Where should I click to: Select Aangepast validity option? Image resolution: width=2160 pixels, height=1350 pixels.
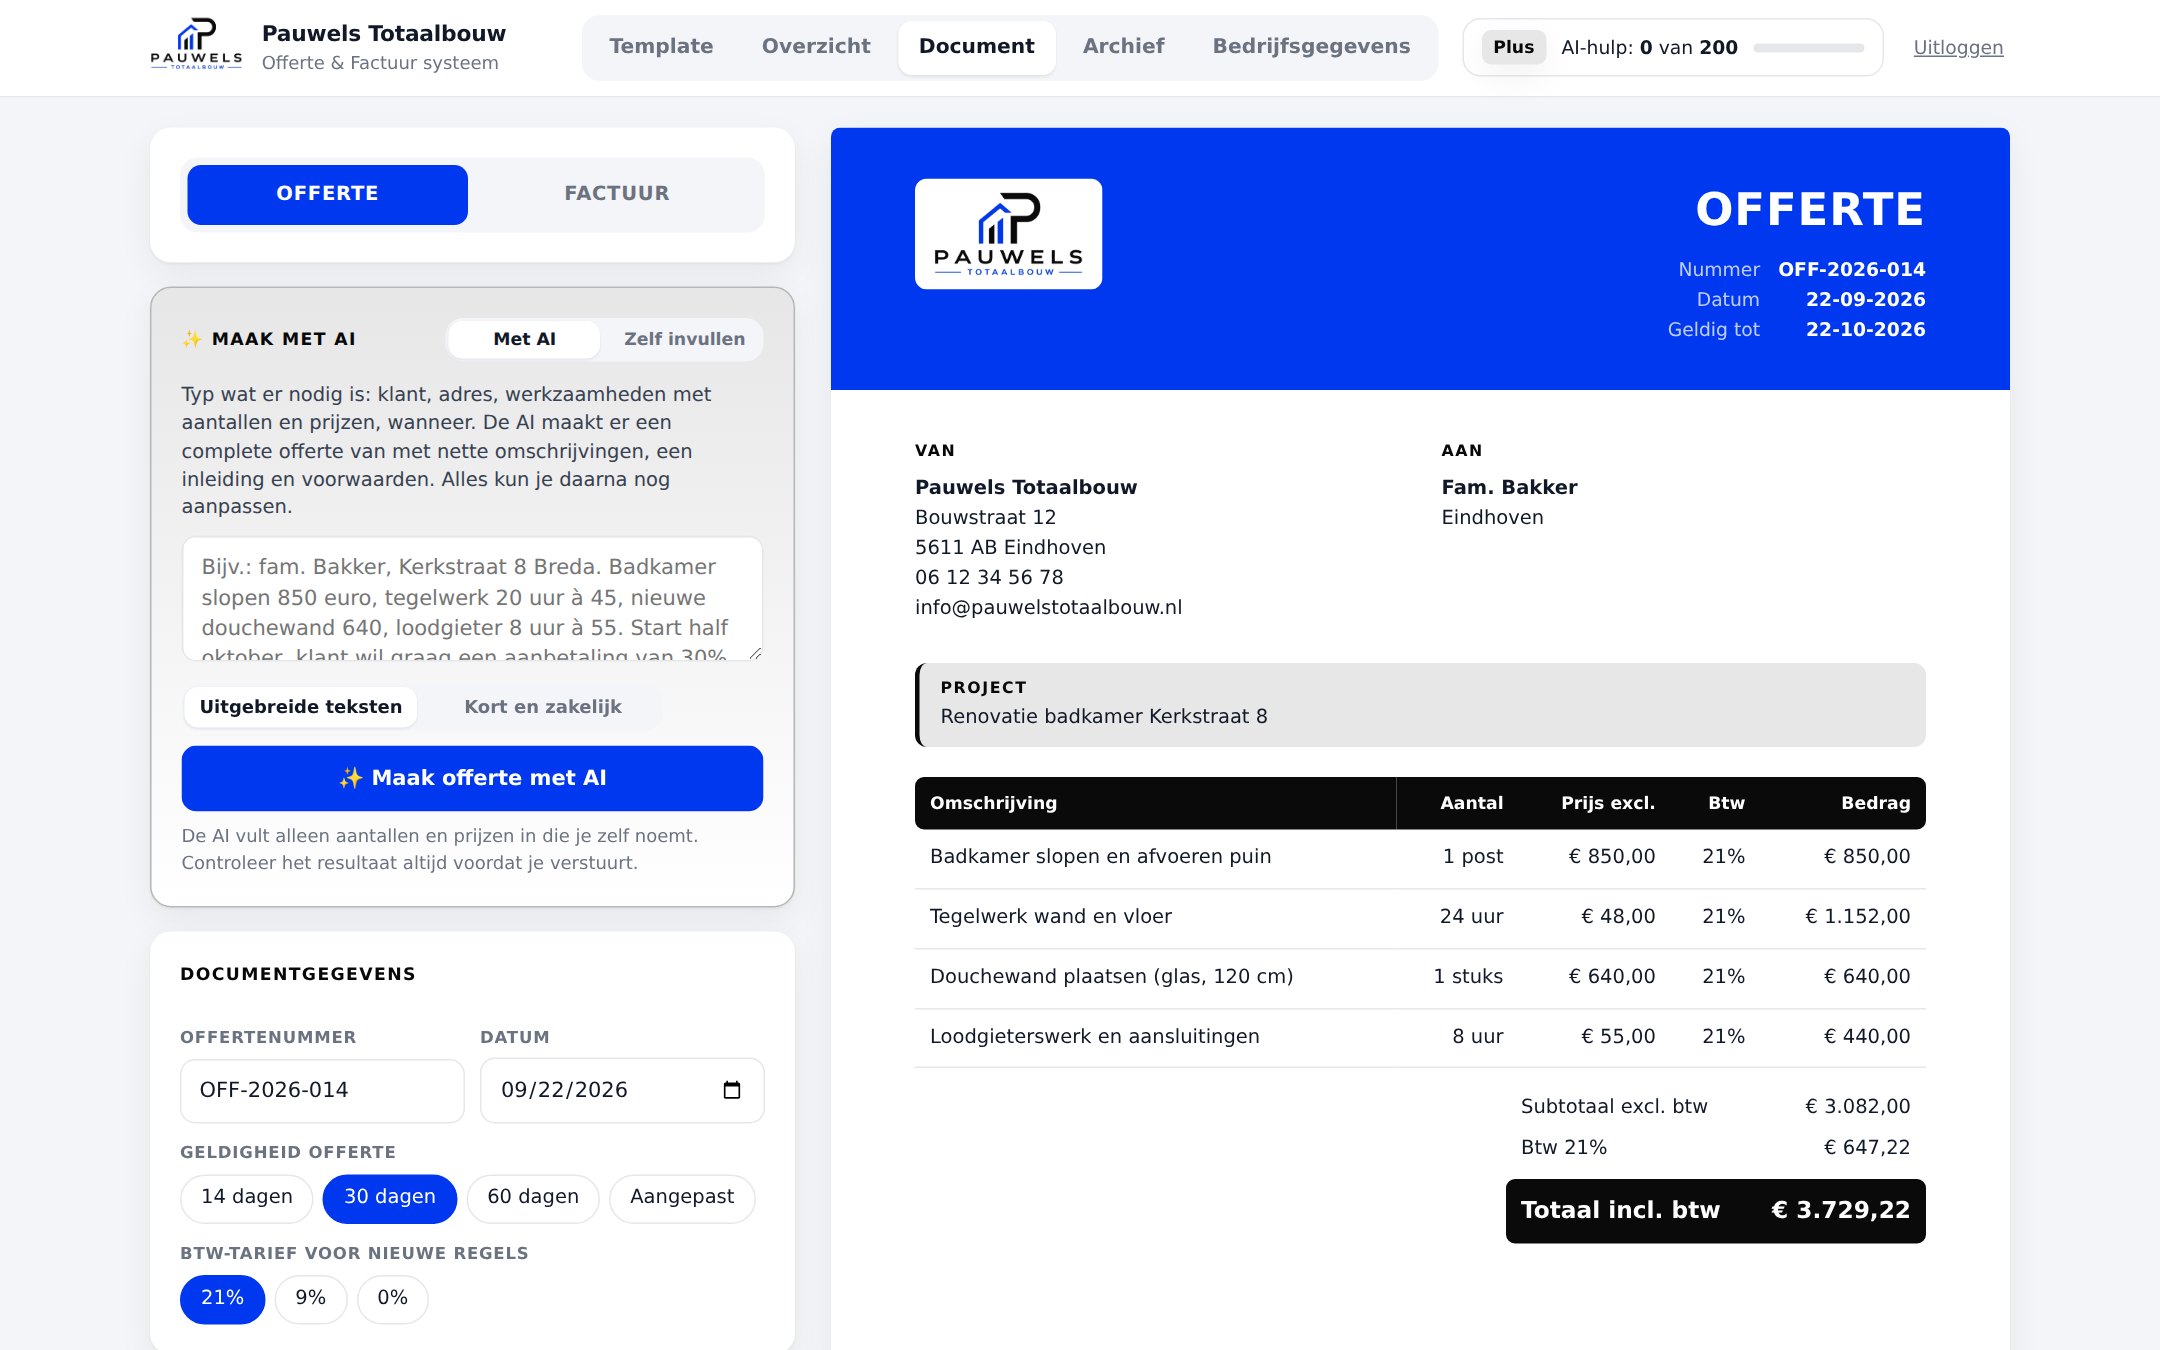tap(682, 1198)
